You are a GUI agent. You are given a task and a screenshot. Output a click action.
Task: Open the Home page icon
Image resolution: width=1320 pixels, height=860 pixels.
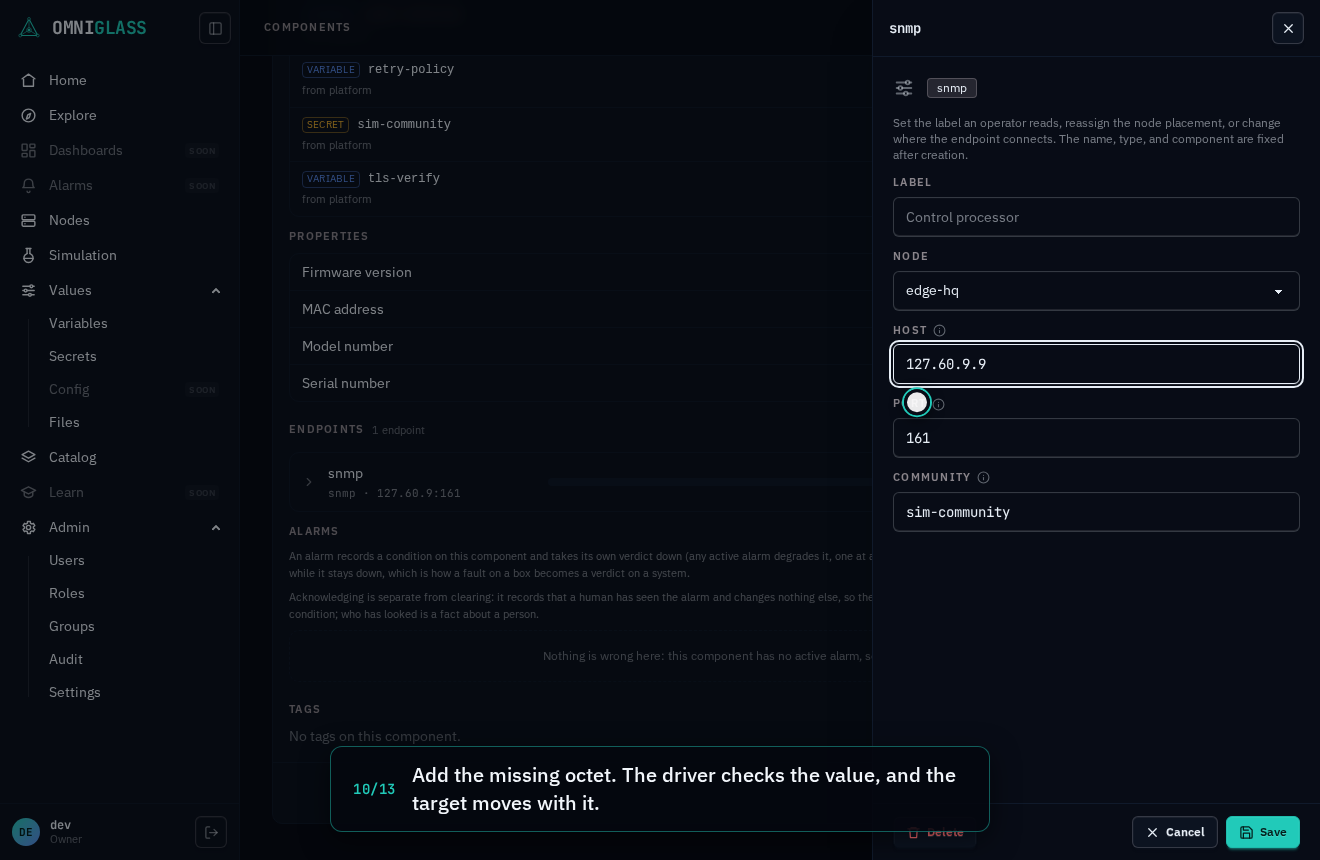(29, 80)
